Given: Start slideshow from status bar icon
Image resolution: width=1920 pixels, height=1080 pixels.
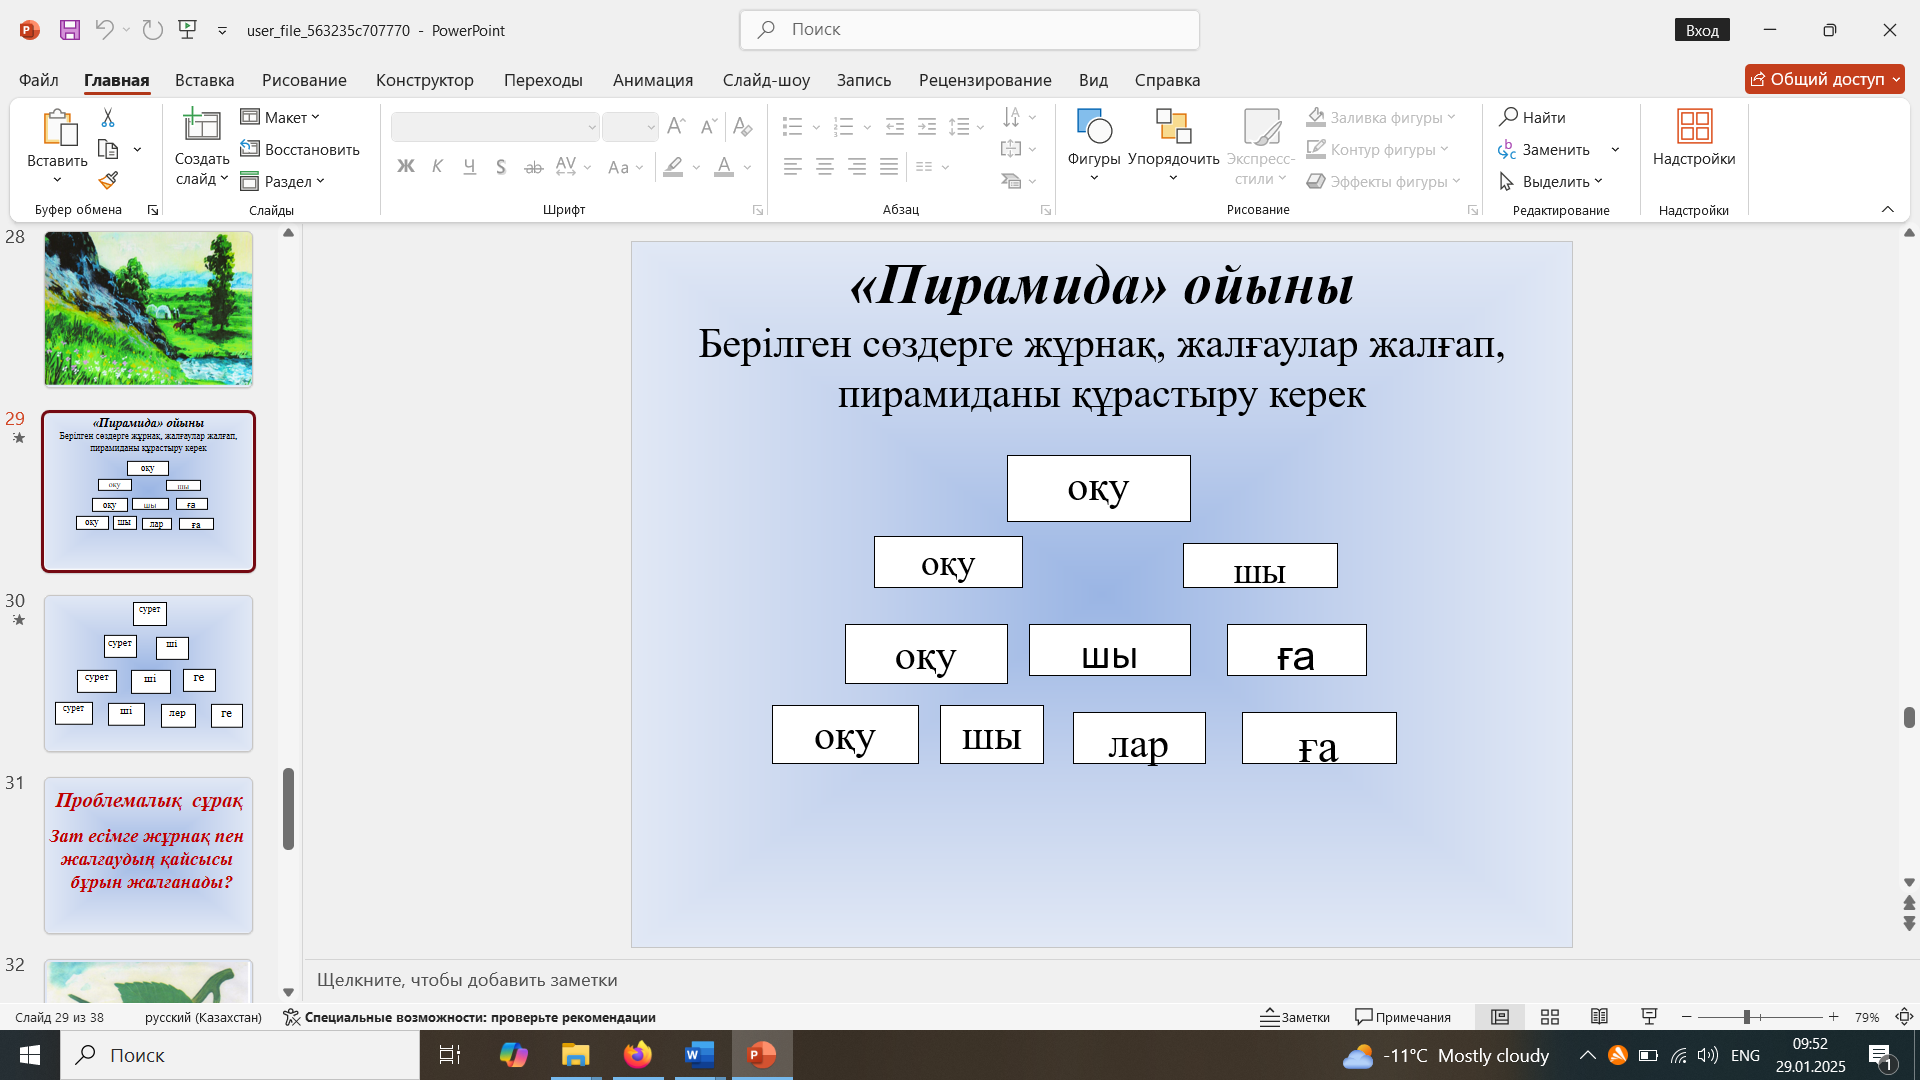Looking at the screenshot, I should pyautogui.click(x=1649, y=1017).
